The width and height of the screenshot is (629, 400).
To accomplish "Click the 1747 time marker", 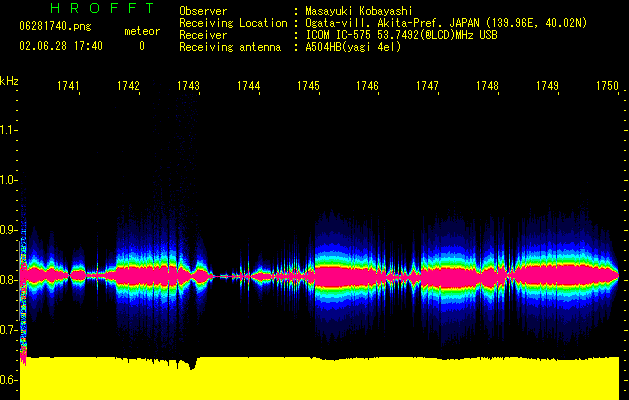I will pos(428,86).
